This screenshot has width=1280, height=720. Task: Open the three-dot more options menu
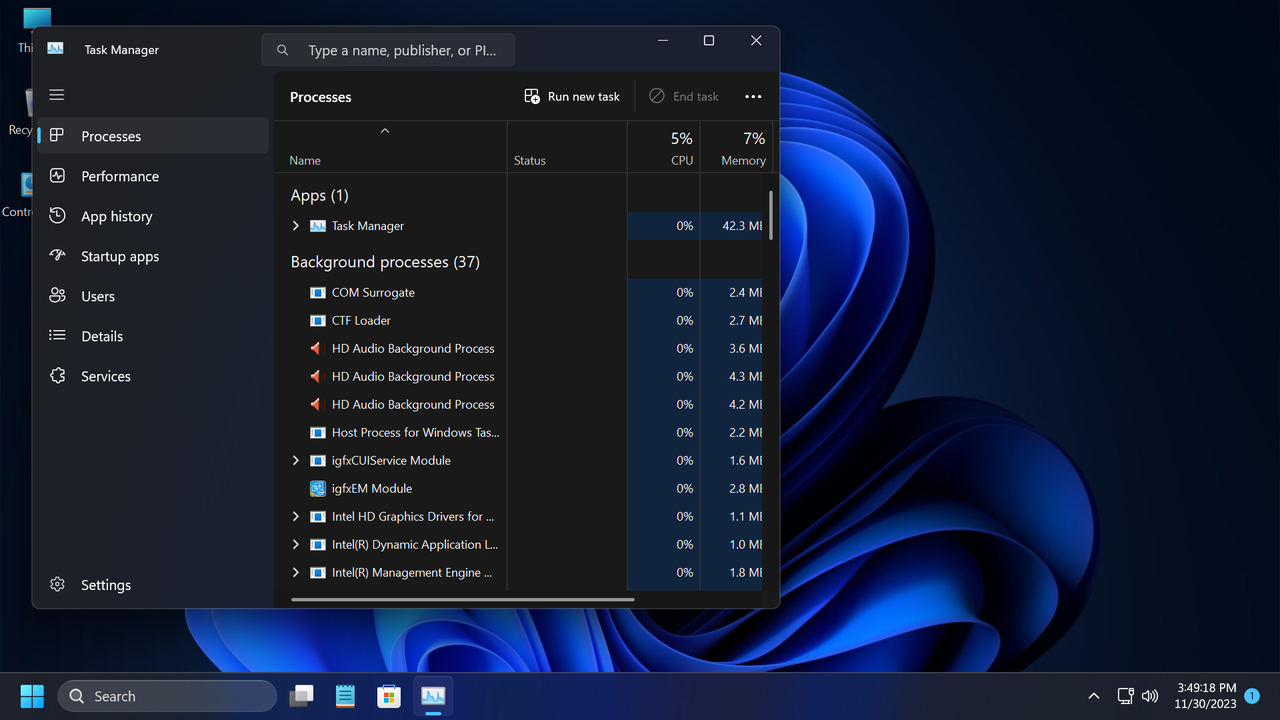[753, 97]
